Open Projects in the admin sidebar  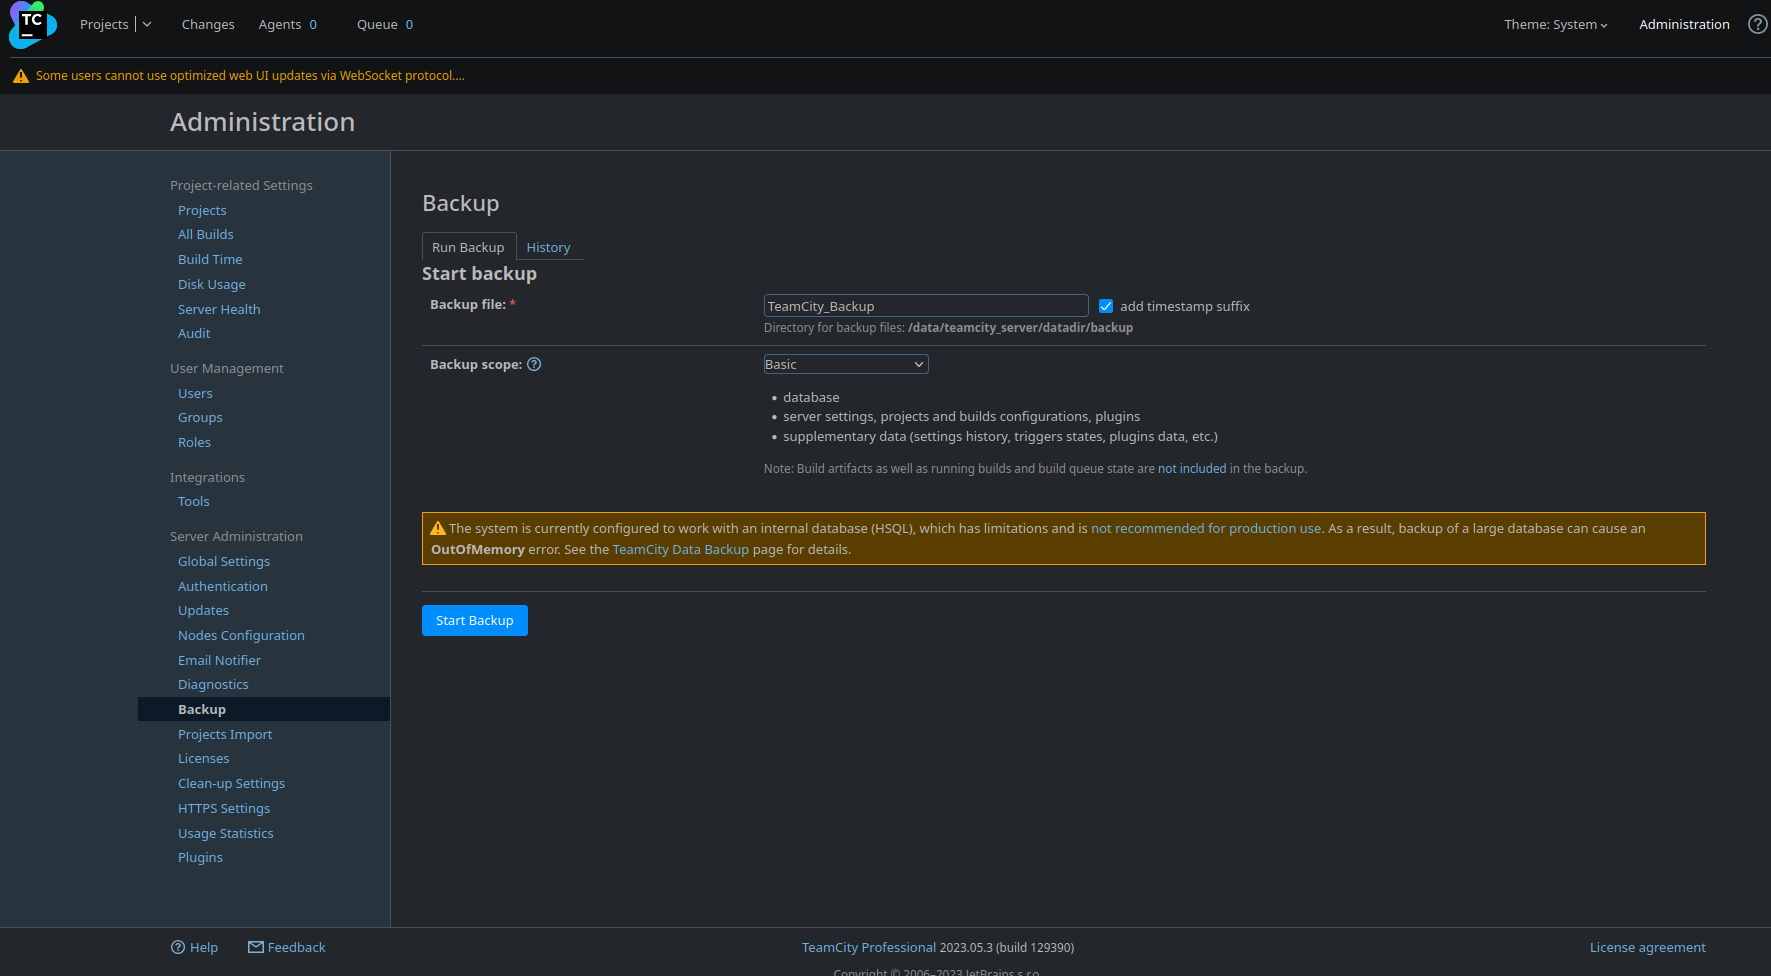coord(202,210)
